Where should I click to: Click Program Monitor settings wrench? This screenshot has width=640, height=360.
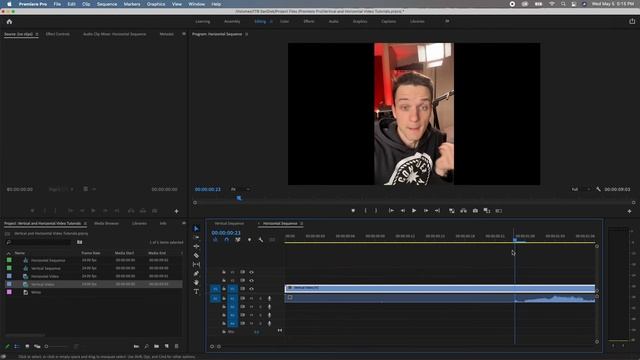[598, 189]
